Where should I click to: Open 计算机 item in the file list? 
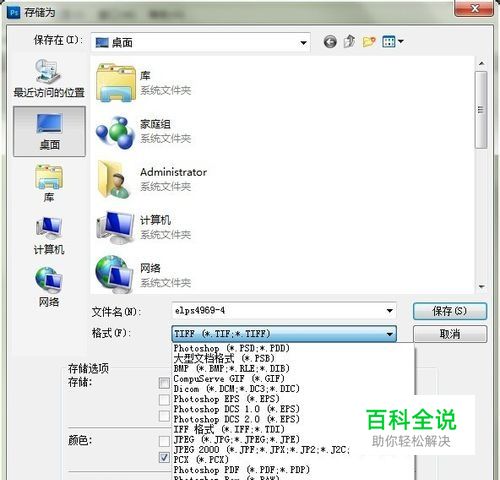click(x=144, y=227)
